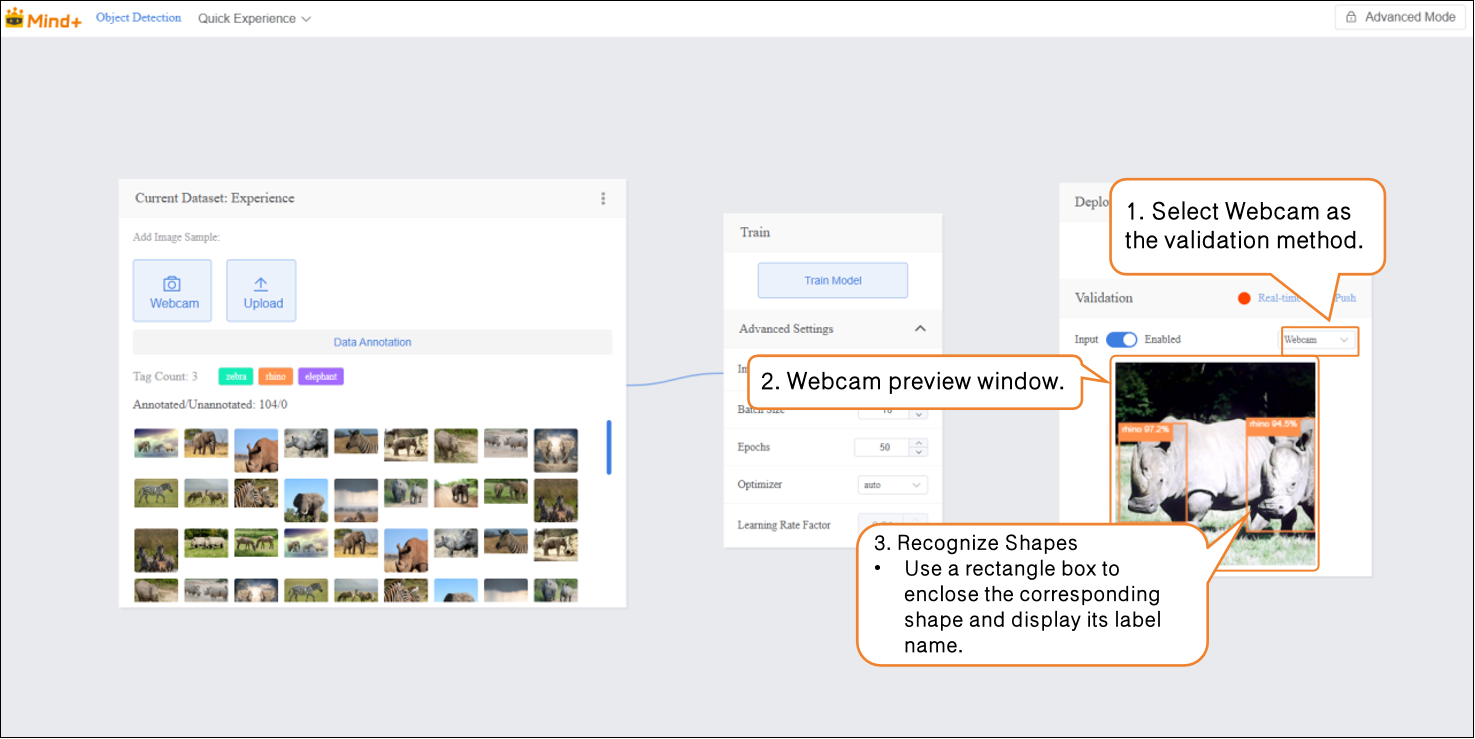Click the Train Model button
The width and height of the screenshot is (1475, 739).
click(x=832, y=281)
